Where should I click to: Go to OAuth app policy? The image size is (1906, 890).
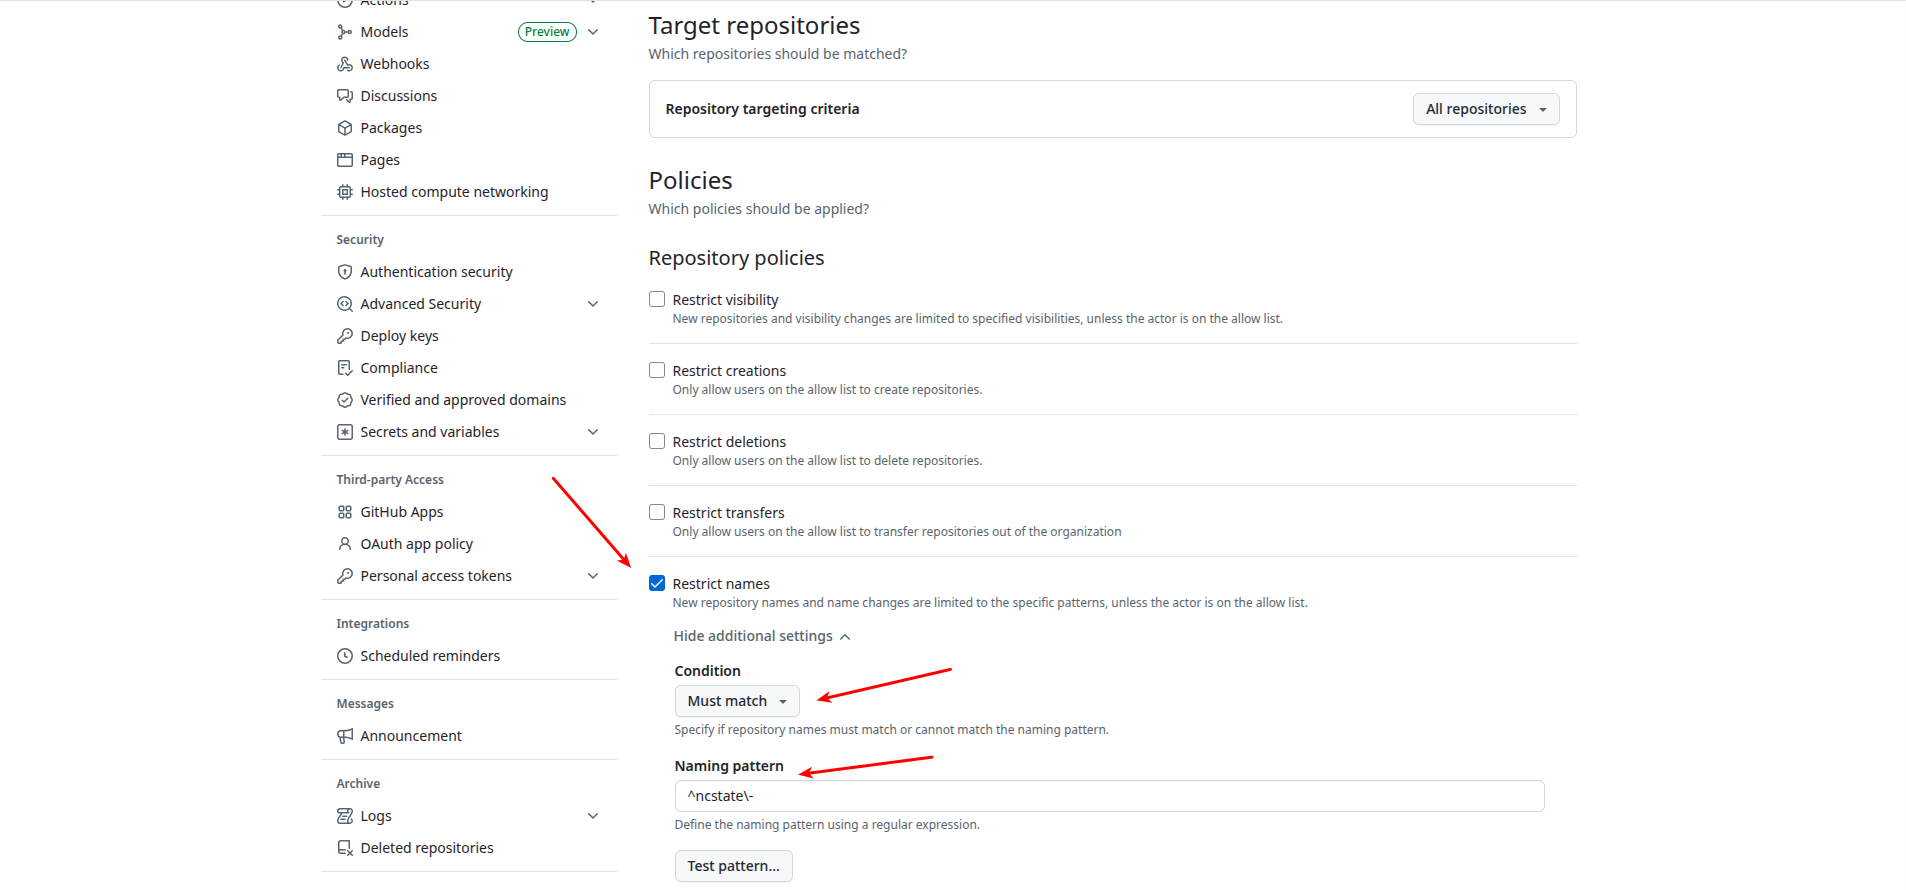point(416,544)
